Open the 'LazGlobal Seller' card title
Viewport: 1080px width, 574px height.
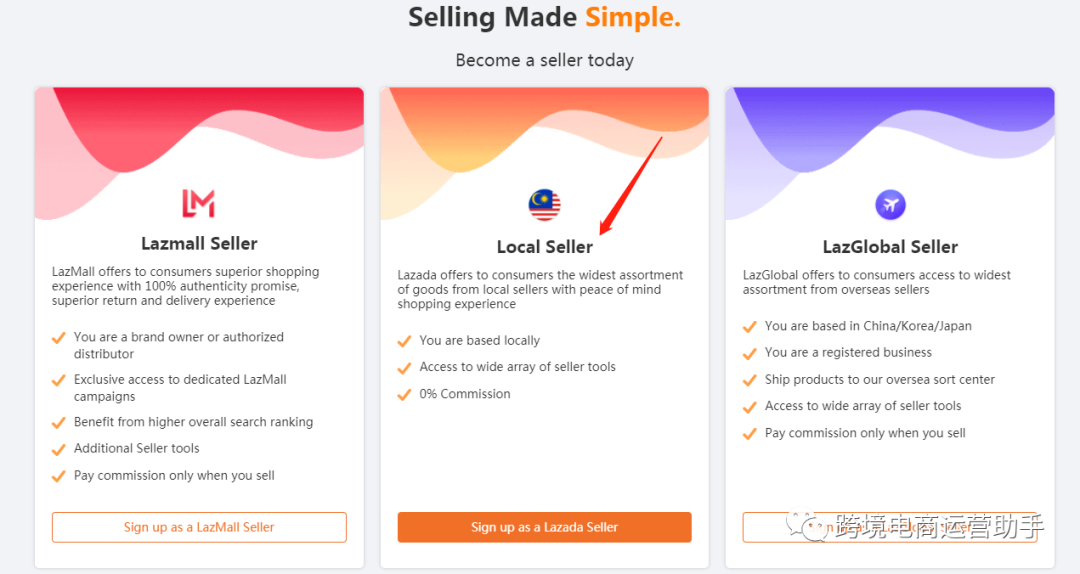tap(890, 247)
